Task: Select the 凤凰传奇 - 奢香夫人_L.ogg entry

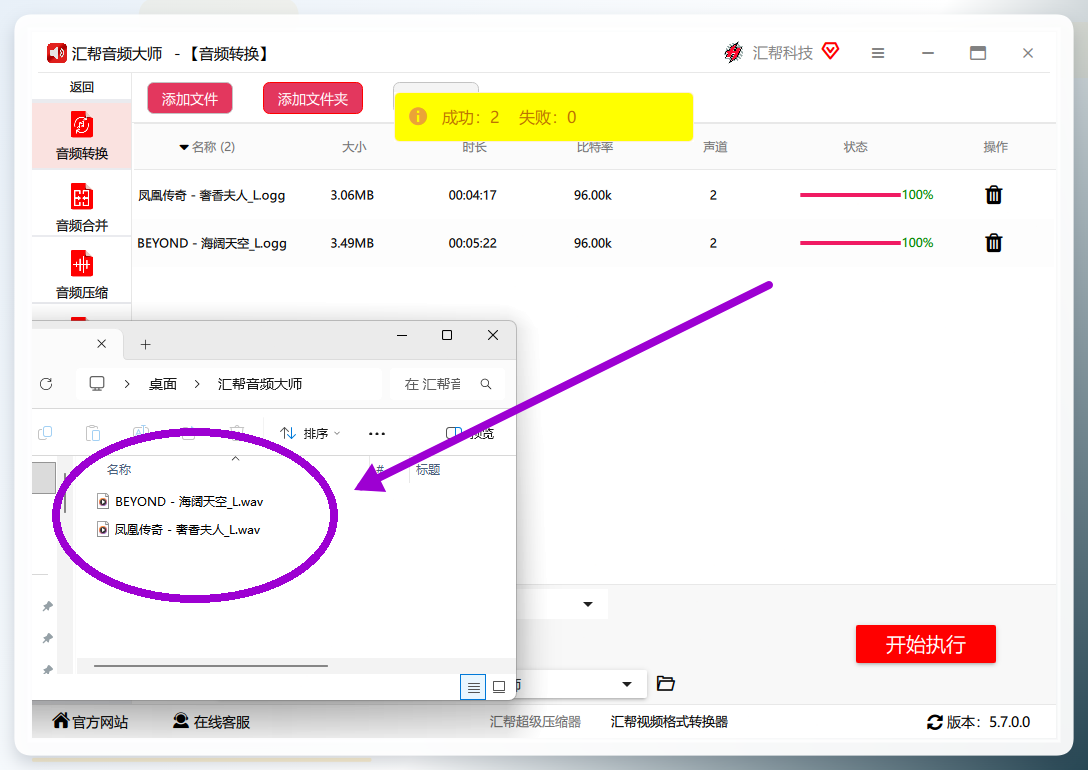Action: [x=212, y=196]
